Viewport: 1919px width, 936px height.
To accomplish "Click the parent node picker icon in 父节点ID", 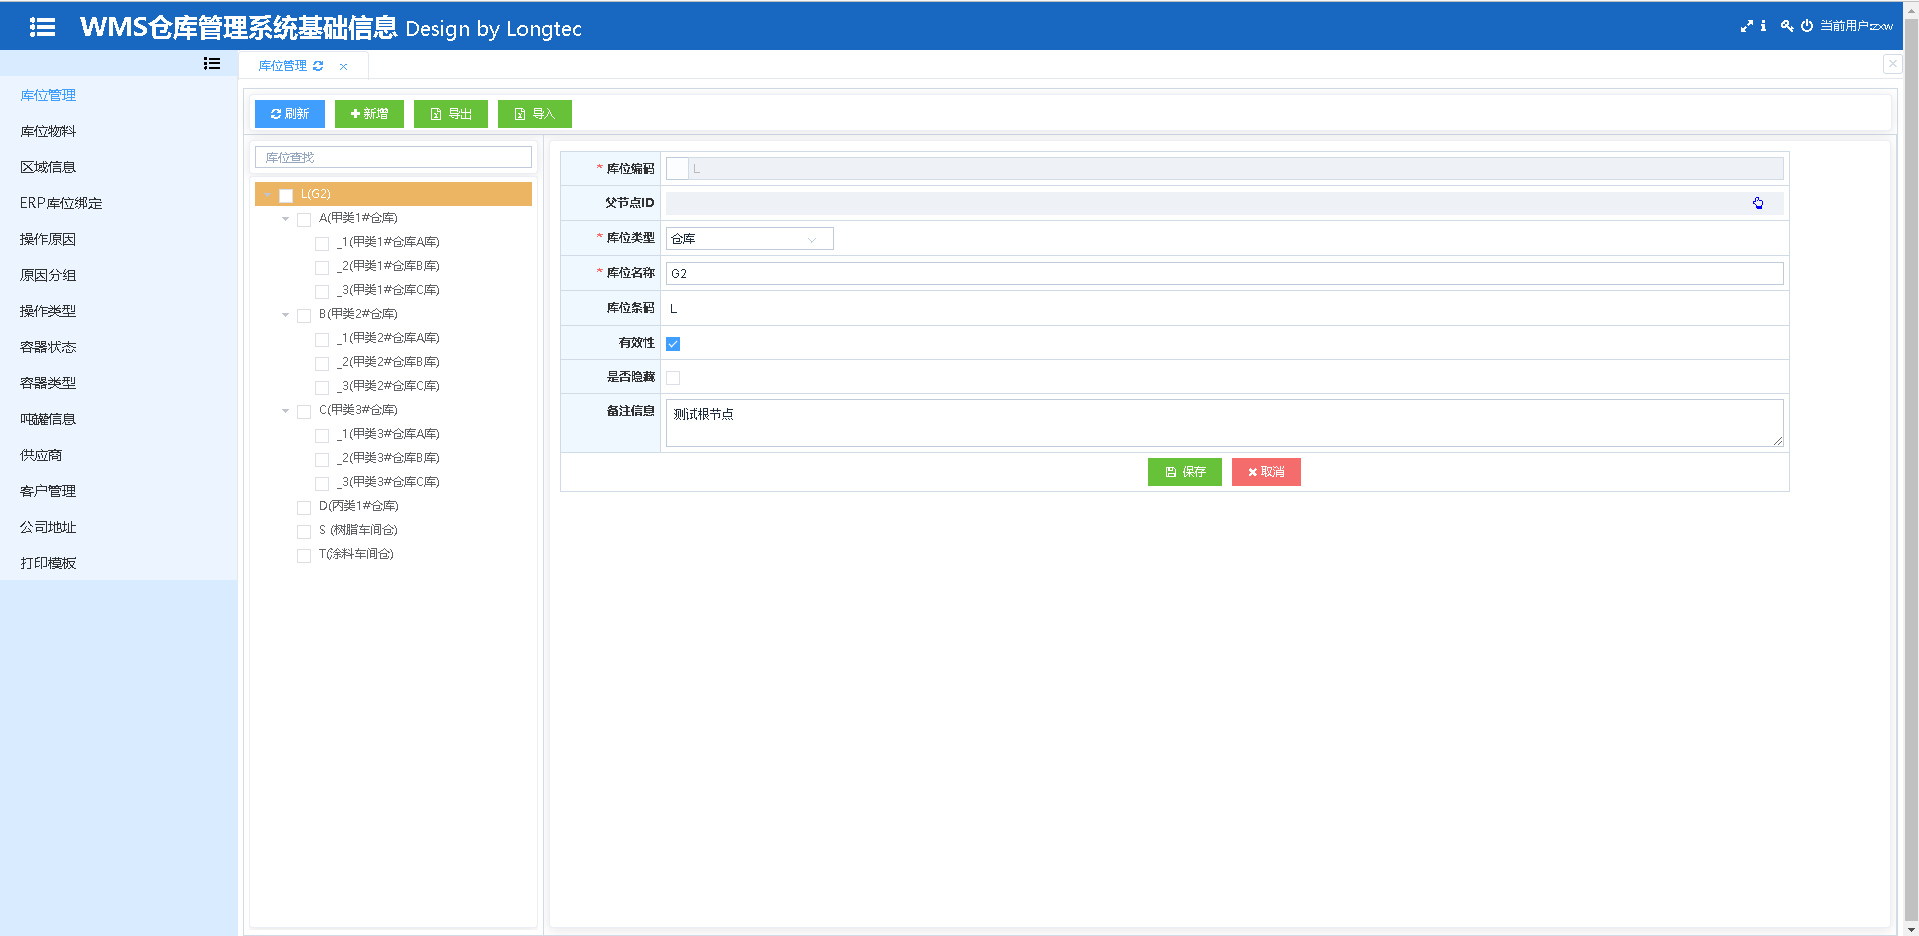I will pyautogui.click(x=1758, y=203).
